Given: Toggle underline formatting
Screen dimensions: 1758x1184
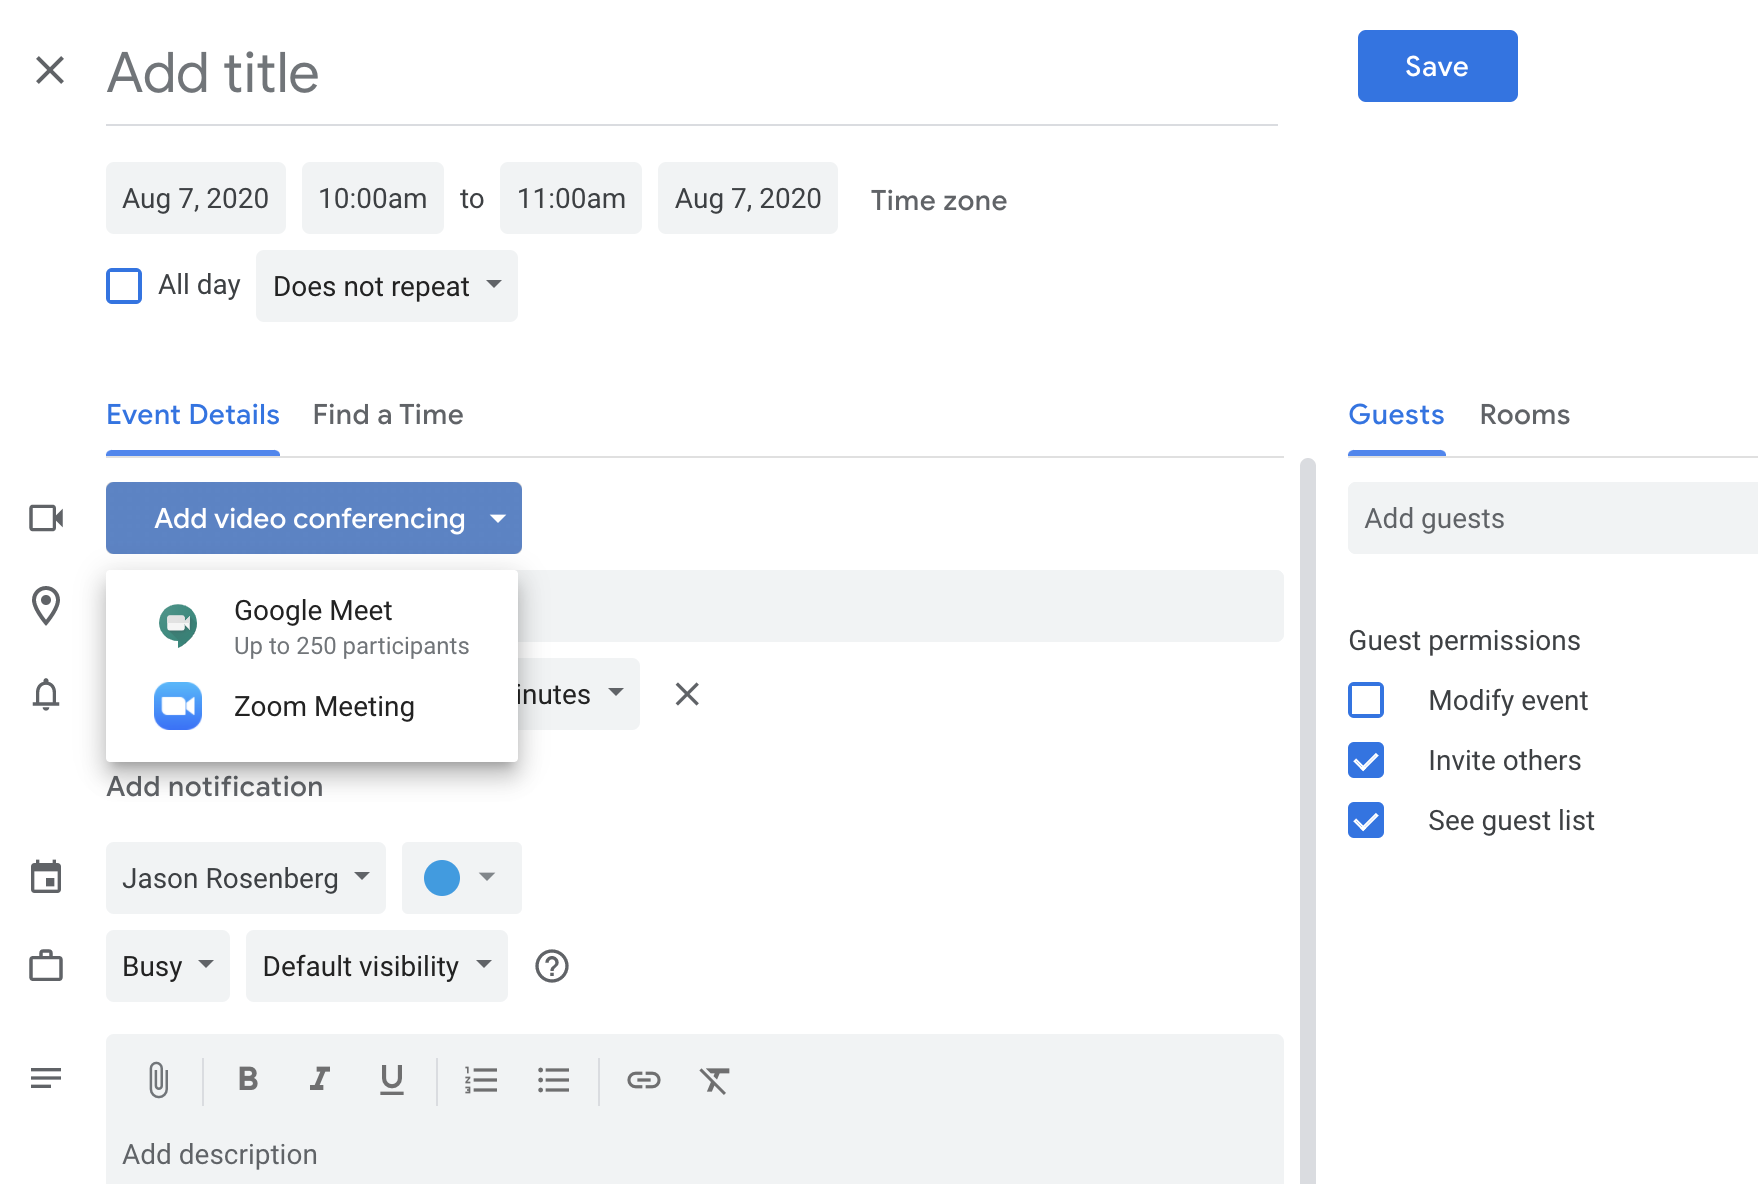Looking at the screenshot, I should [392, 1079].
